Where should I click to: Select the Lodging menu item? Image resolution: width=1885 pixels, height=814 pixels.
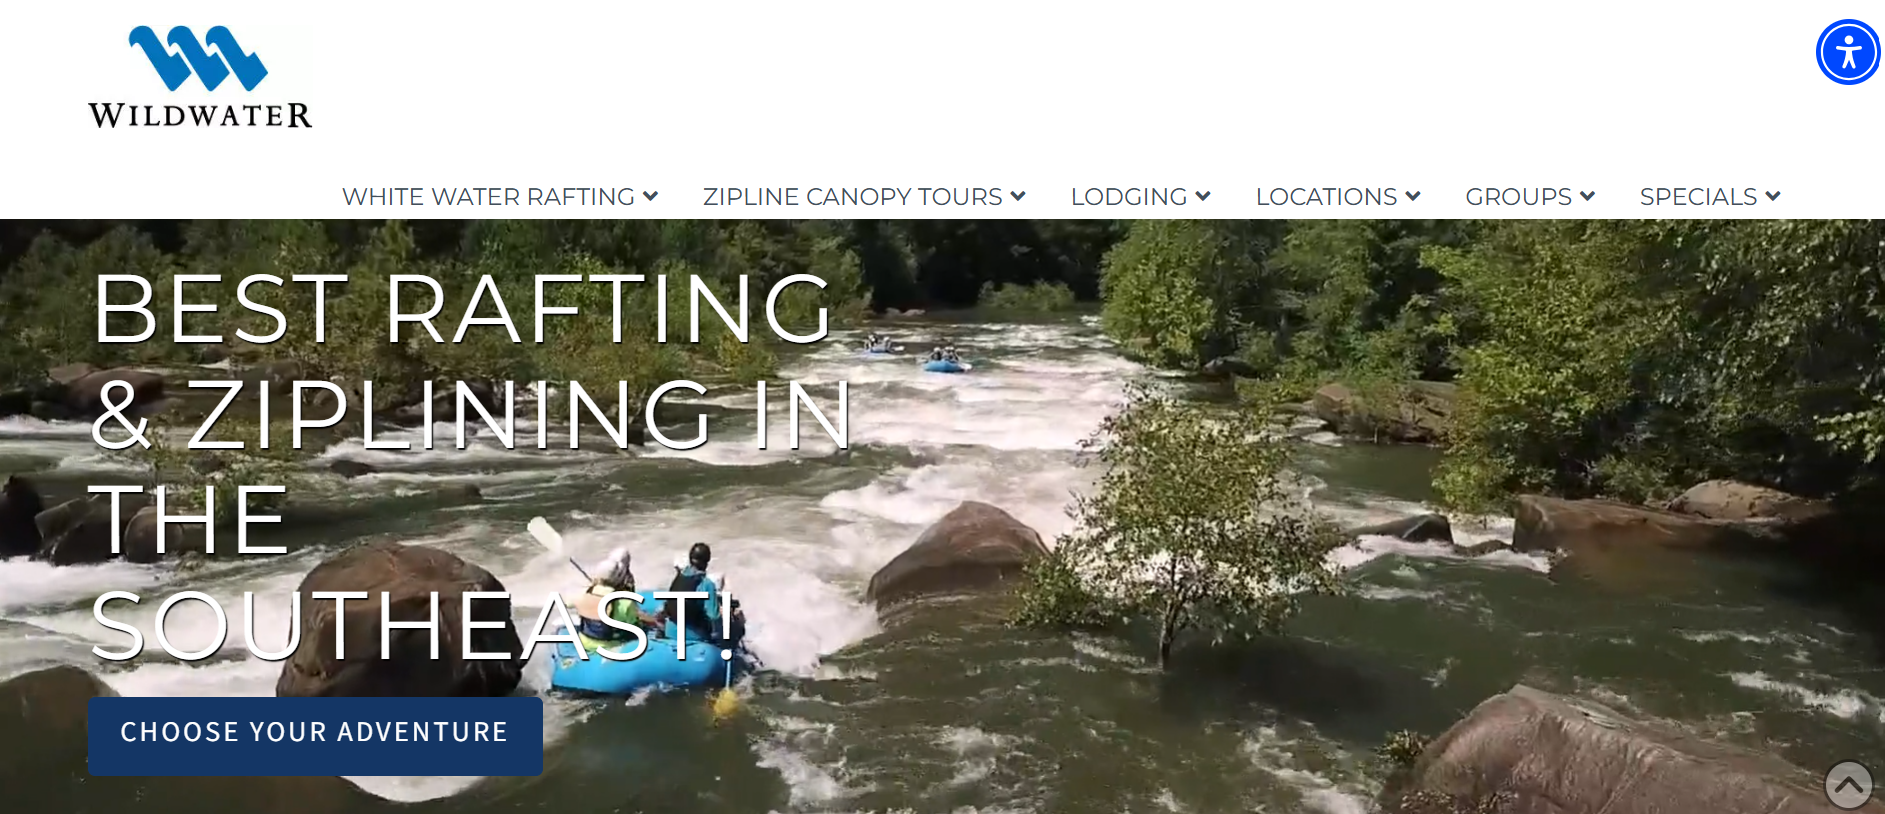1129,197
